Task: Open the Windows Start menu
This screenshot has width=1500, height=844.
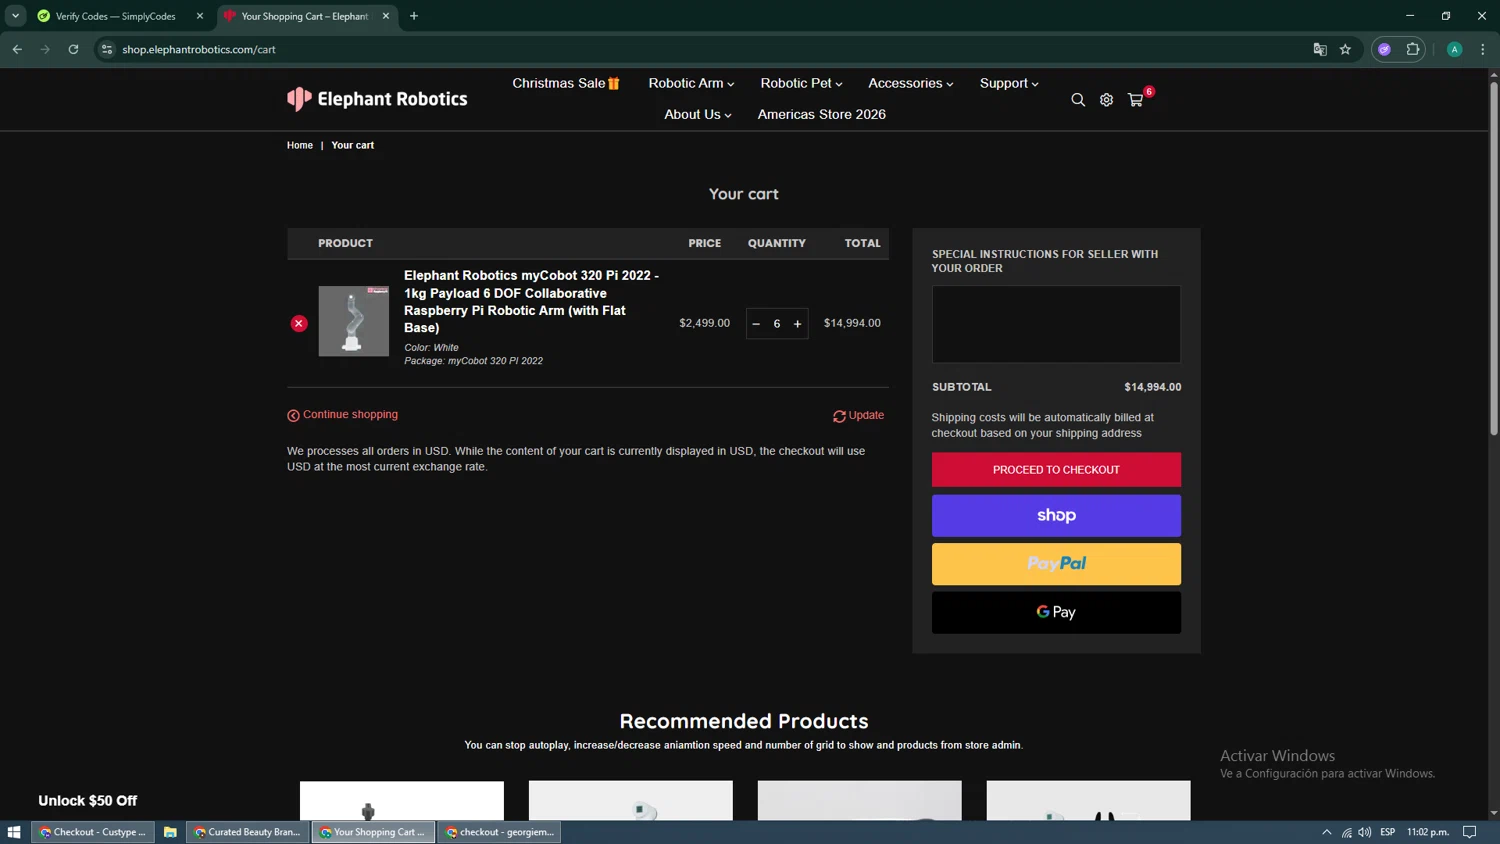Action: coord(14,832)
